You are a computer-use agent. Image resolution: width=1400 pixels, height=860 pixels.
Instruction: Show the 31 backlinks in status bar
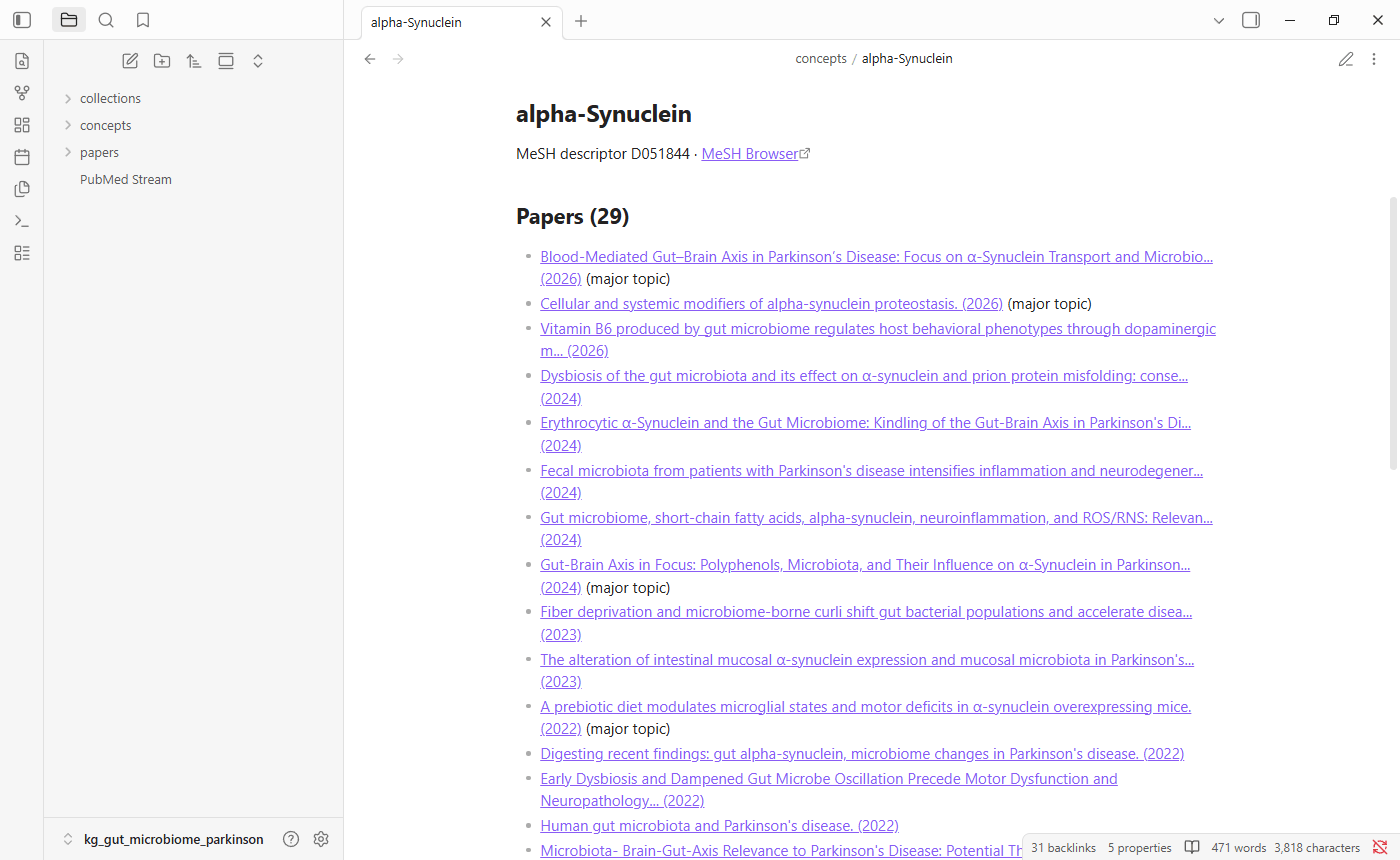pyautogui.click(x=1064, y=848)
